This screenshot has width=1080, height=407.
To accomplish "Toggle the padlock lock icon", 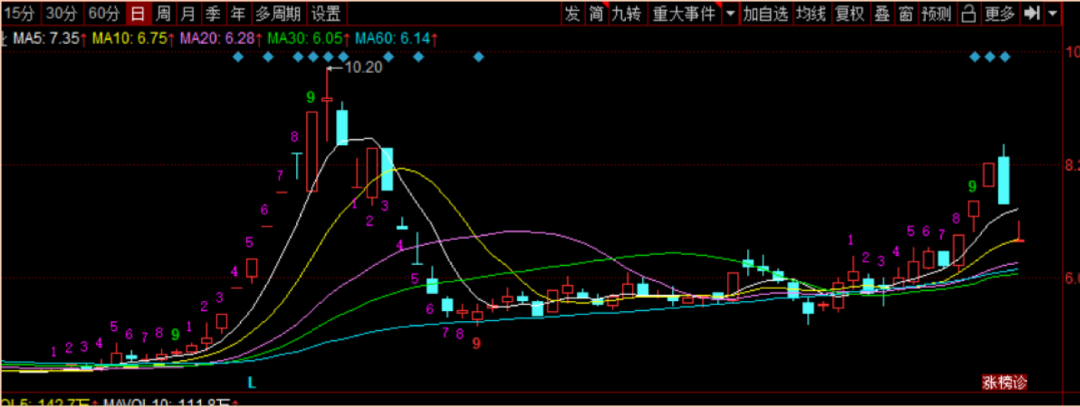I will [969, 13].
